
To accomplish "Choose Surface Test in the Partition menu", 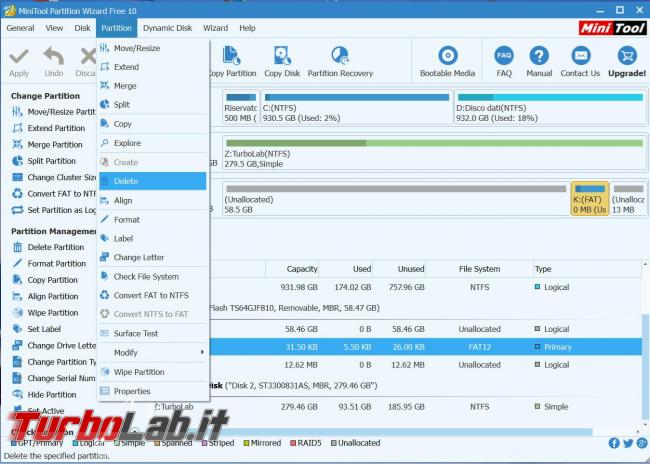I will click(153, 333).
